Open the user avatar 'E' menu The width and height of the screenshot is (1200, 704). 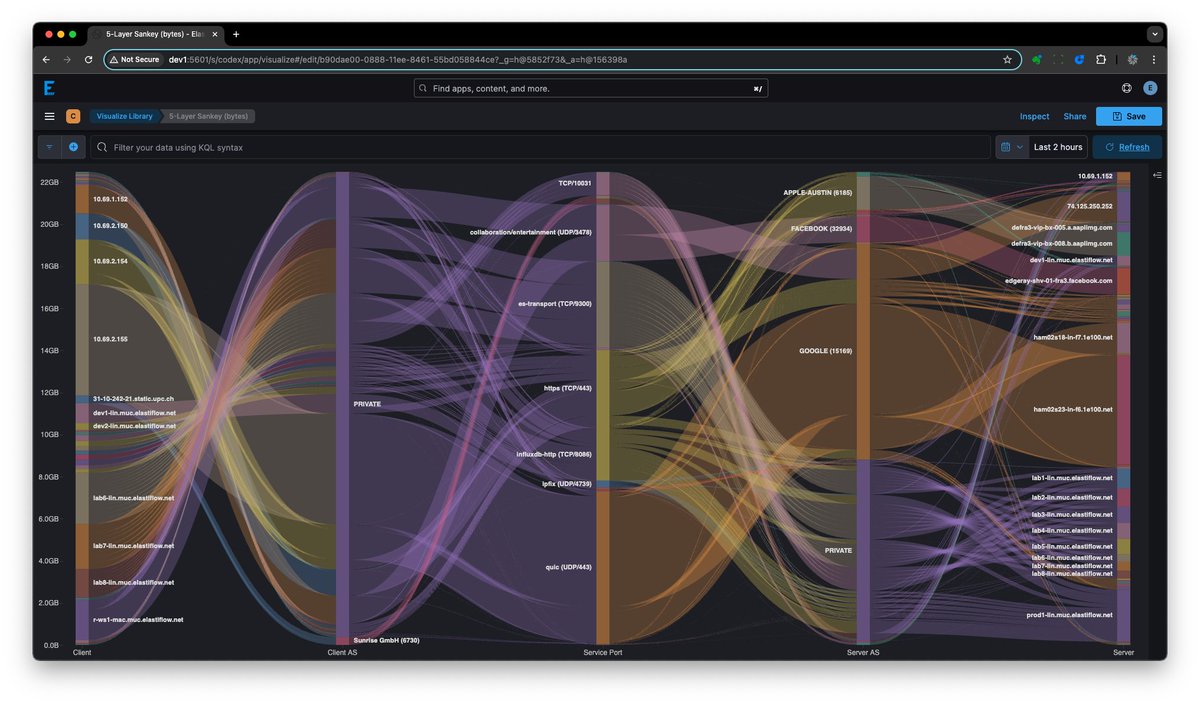tap(1150, 88)
